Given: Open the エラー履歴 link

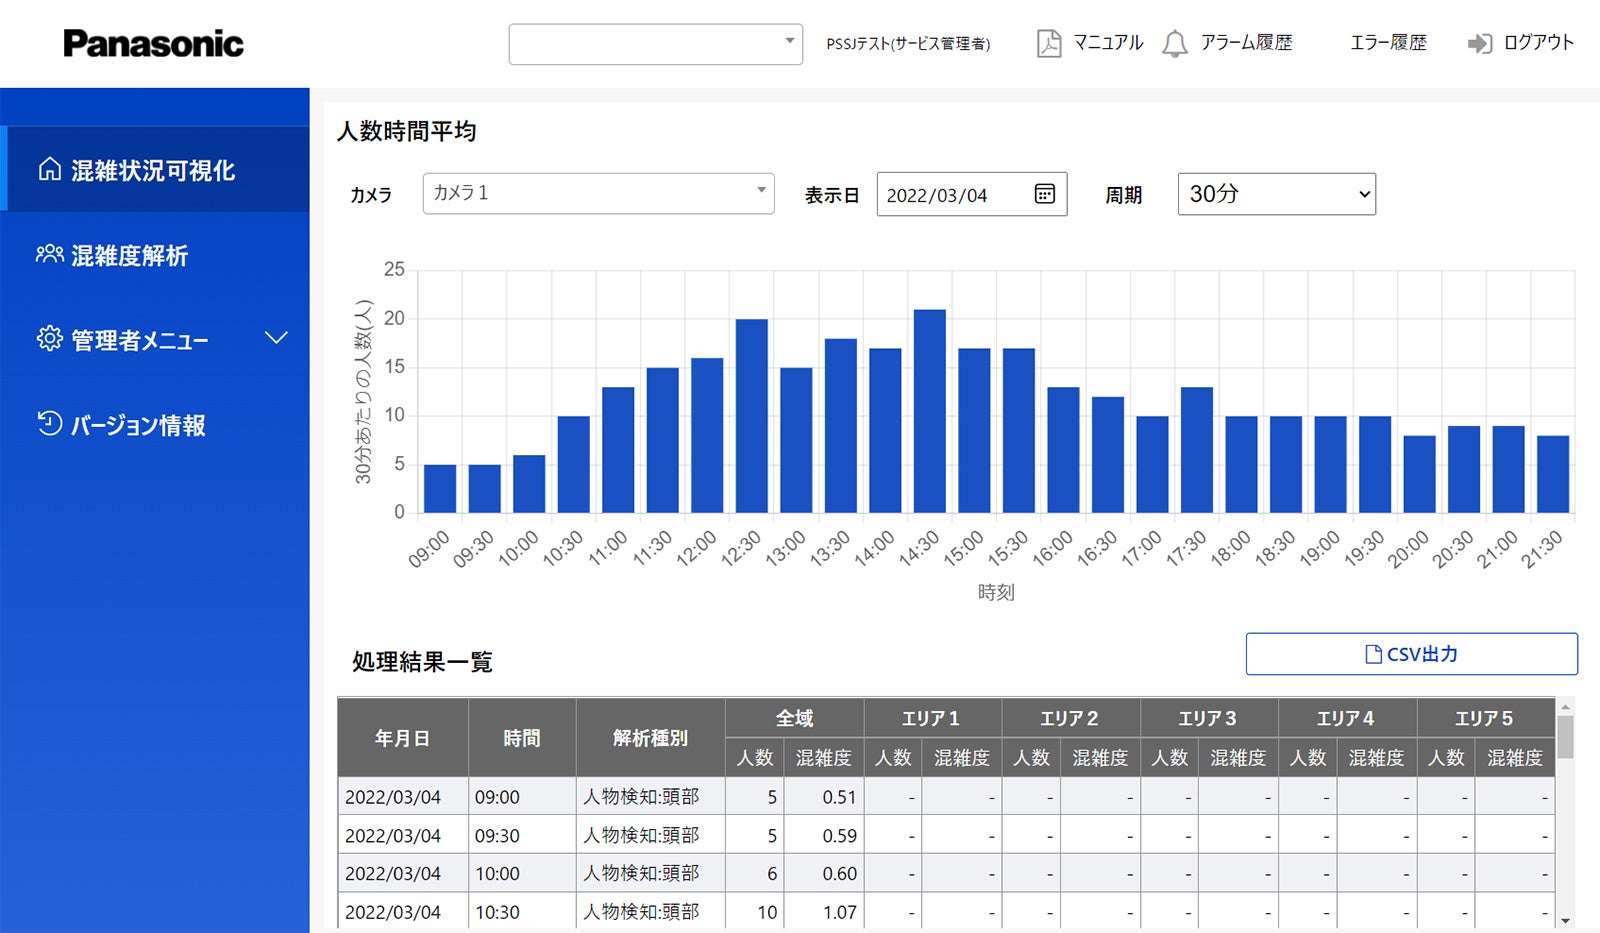Looking at the screenshot, I should [x=1388, y=43].
